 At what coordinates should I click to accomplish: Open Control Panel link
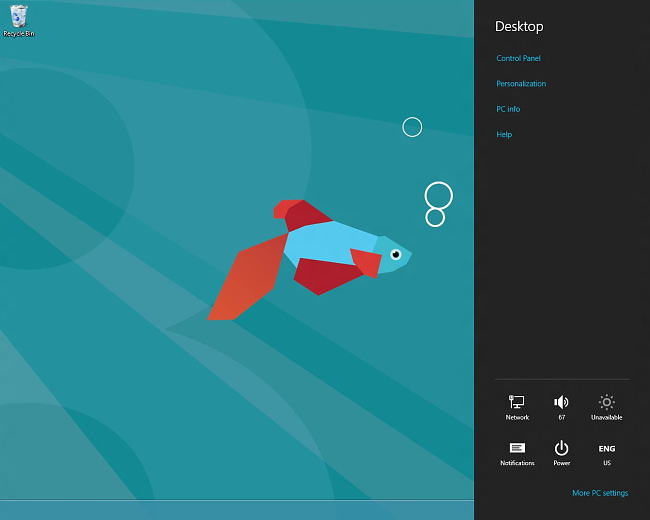coord(518,58)
